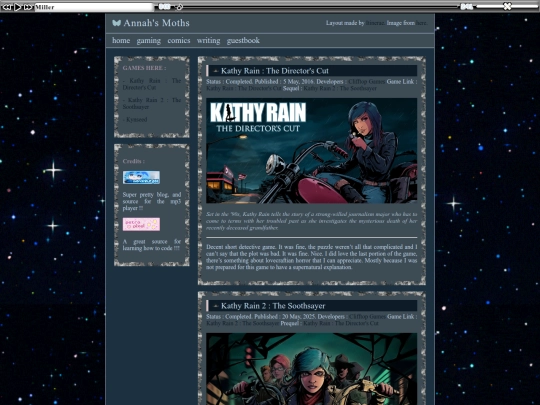Open the comics section
This screenshot has height=405, width=540.
[179, 40]
